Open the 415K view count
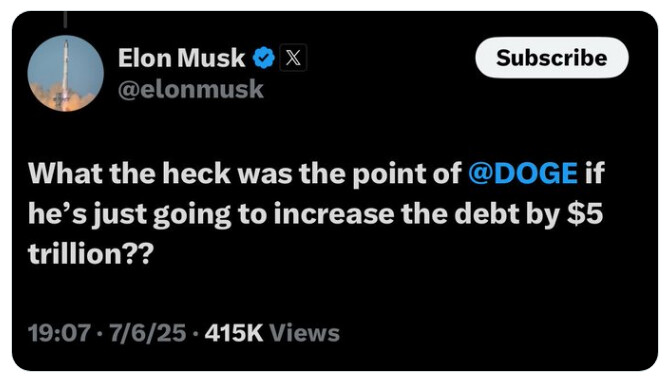 [x=234, y=333]
